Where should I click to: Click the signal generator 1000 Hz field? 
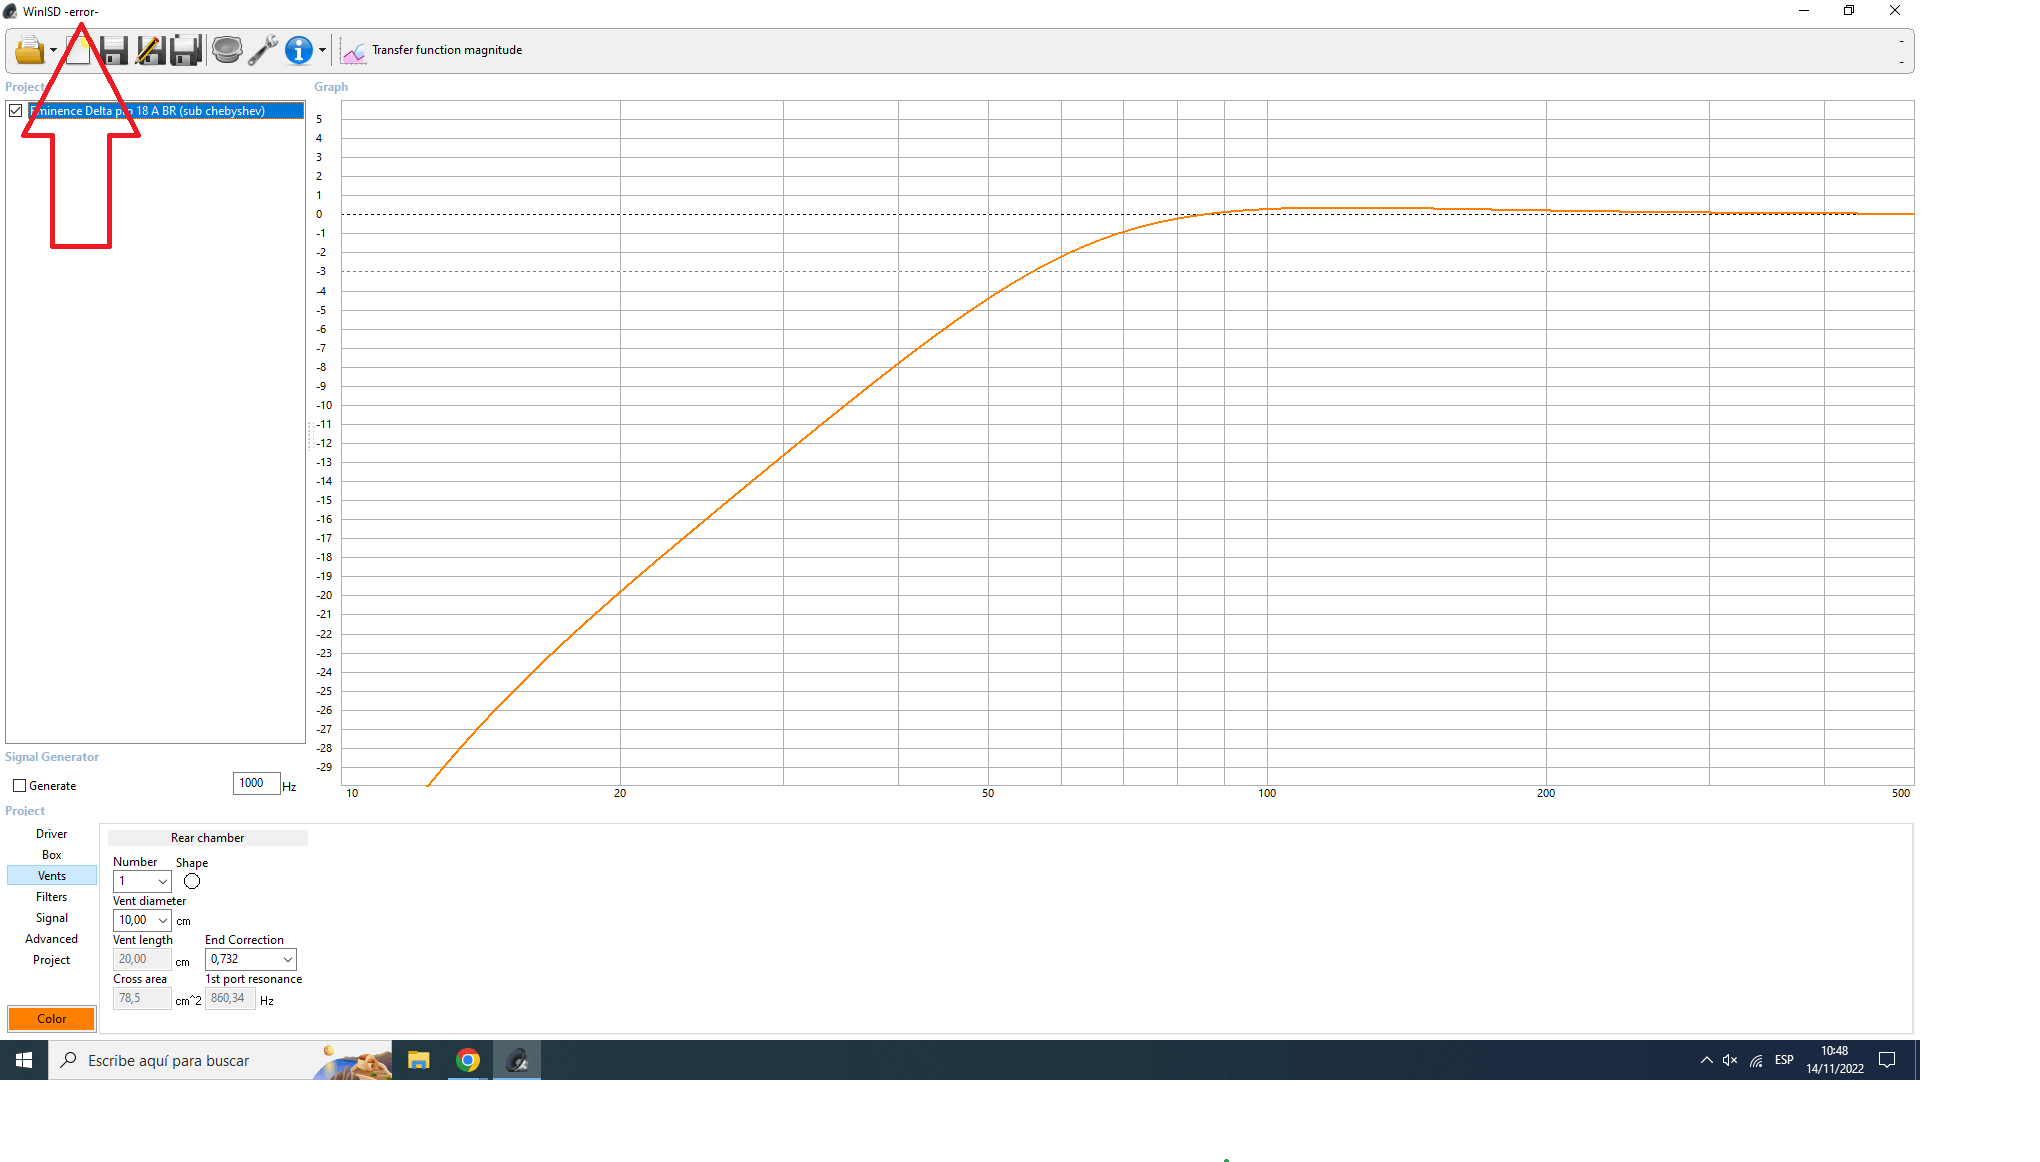tap(256, 783)
